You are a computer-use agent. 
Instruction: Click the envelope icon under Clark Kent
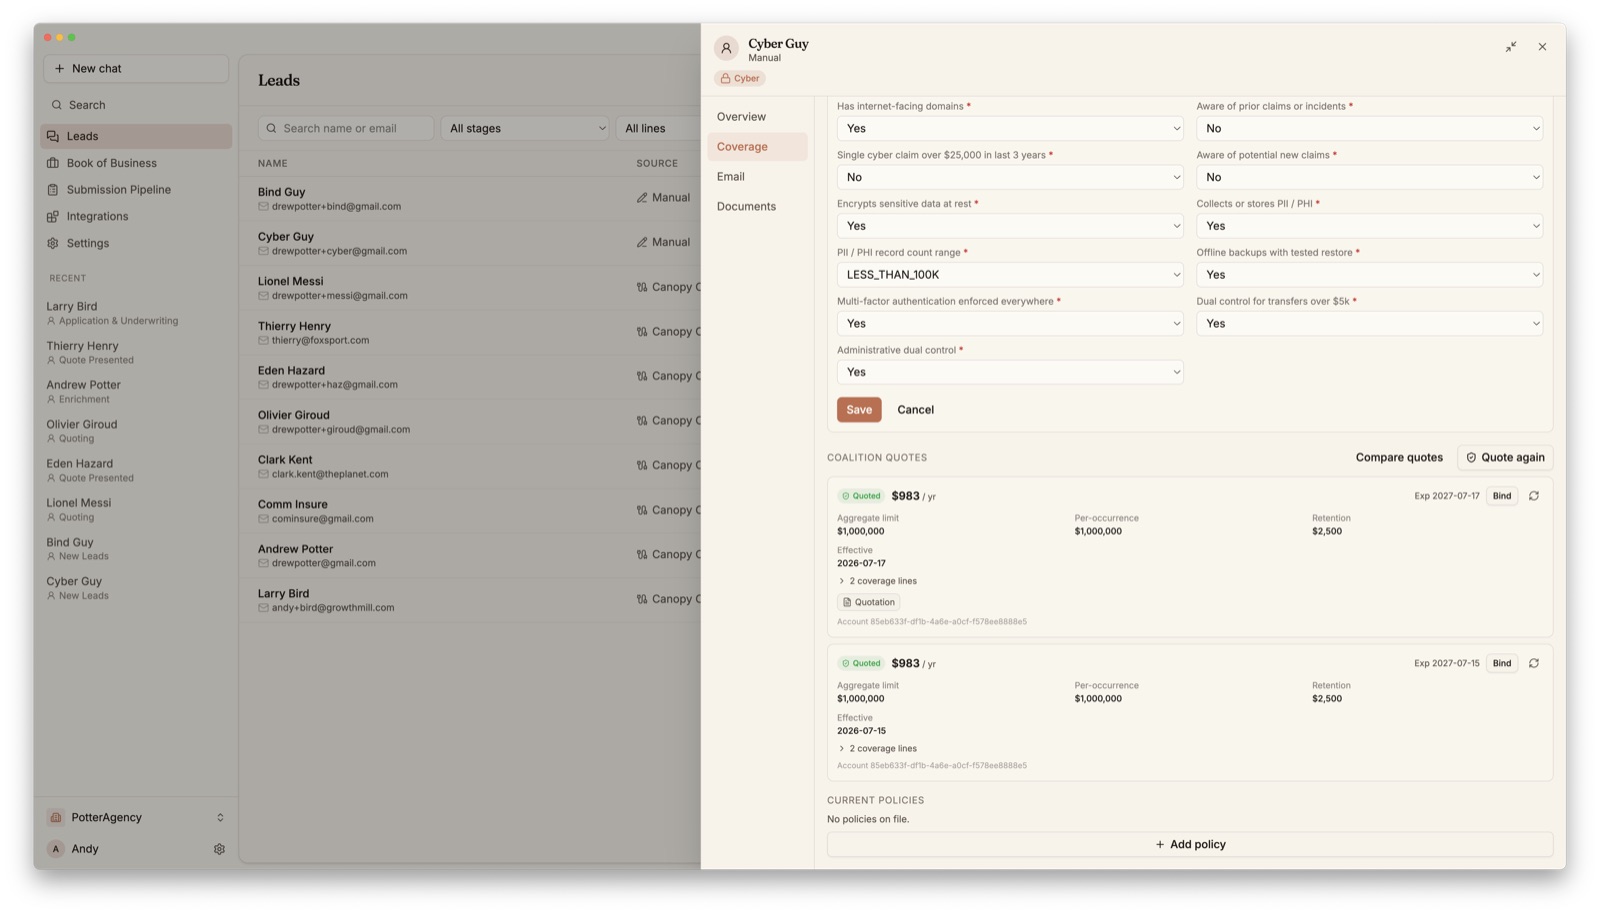(263, 474)
